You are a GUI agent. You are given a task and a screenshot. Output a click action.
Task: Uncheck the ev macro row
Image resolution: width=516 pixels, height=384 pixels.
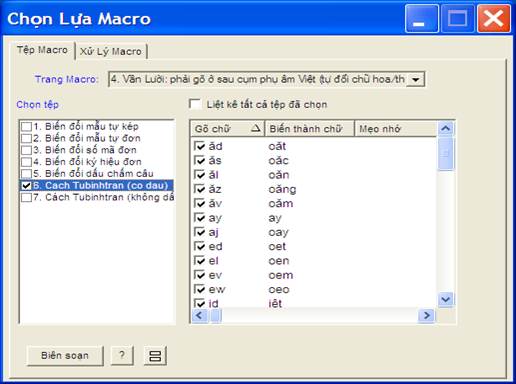199,275
